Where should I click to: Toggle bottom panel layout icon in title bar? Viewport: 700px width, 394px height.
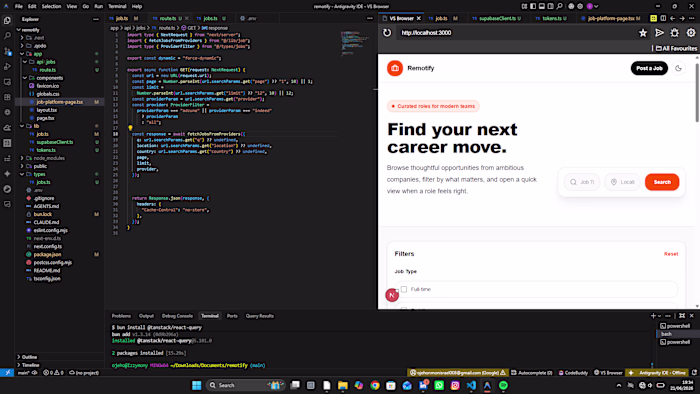(542, 6)
